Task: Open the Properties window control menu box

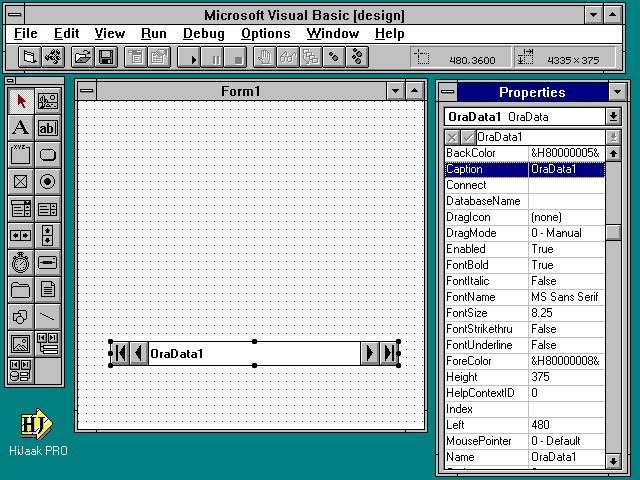Action: pyautogui.click(x=447, y=92)
